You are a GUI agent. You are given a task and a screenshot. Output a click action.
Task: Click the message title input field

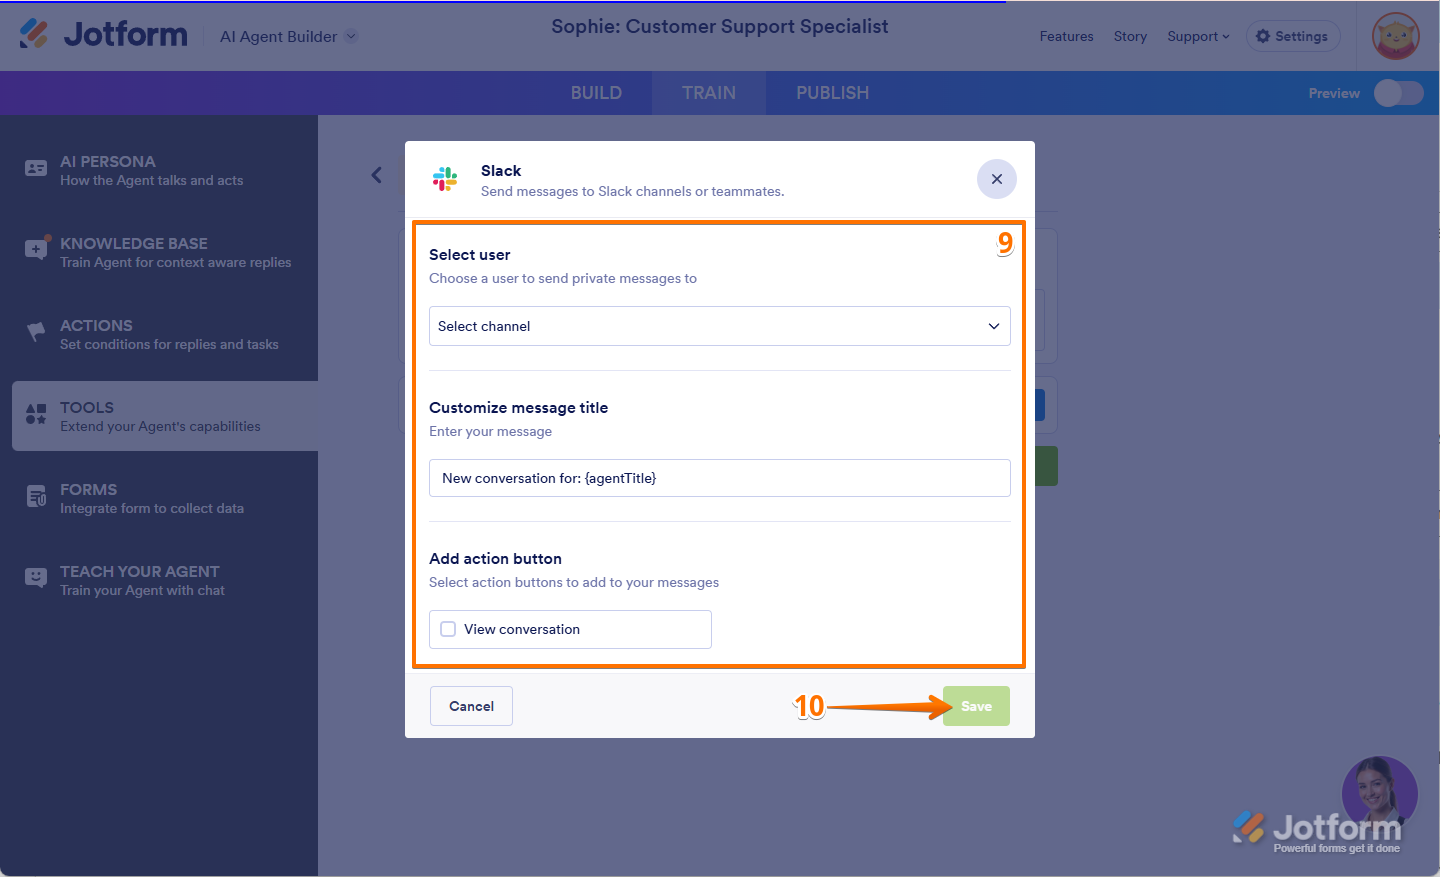pos(720,478)
